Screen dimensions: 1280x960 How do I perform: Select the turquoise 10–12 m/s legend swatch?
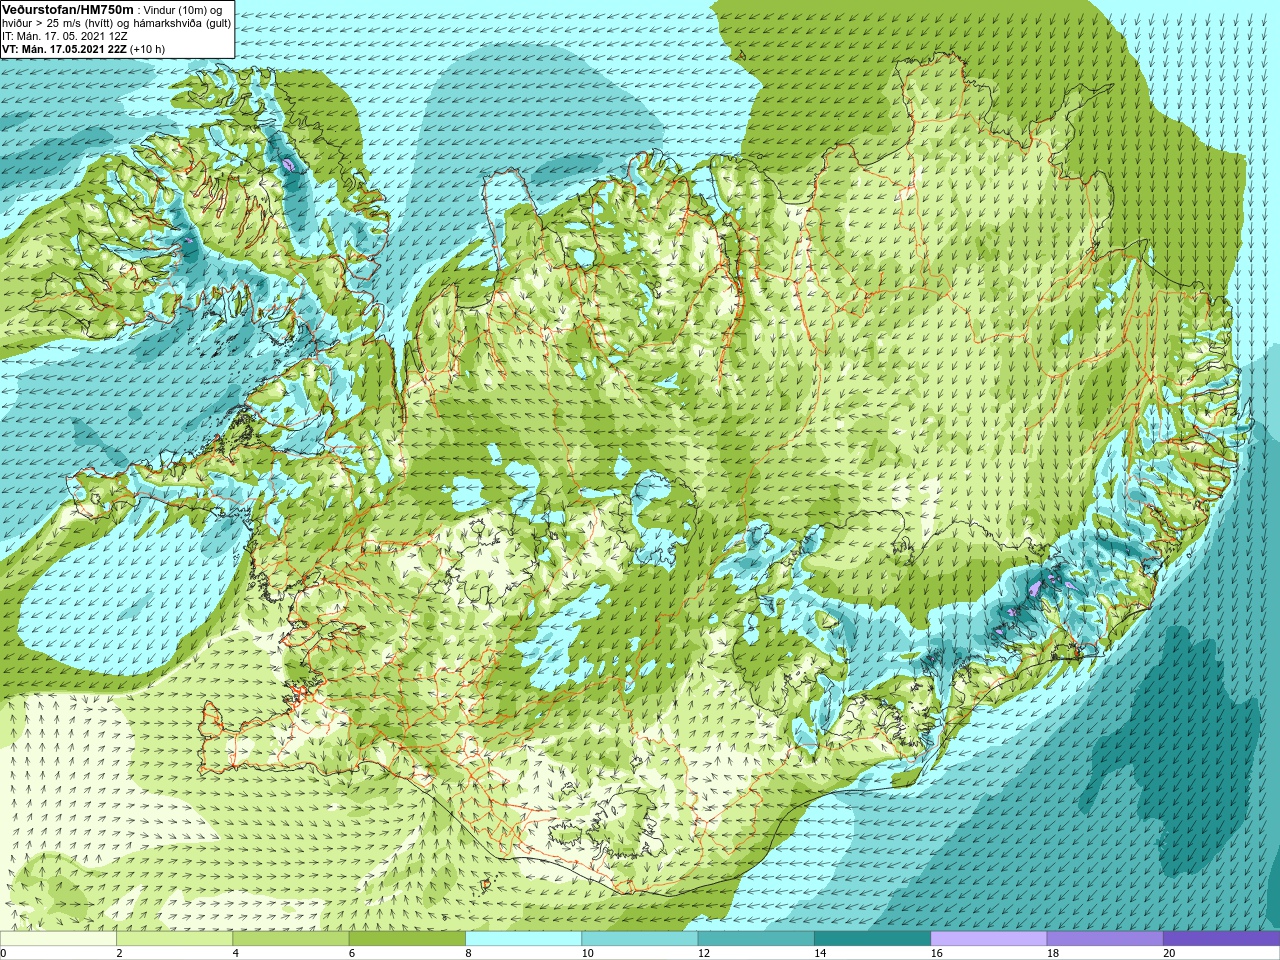click(x=639, y=939)
